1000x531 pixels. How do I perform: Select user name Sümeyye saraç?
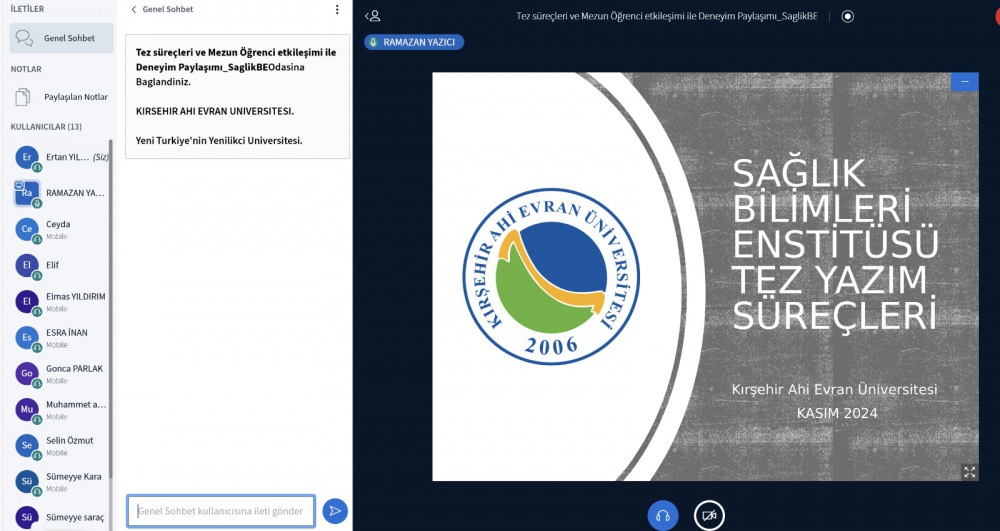(75, 518)
